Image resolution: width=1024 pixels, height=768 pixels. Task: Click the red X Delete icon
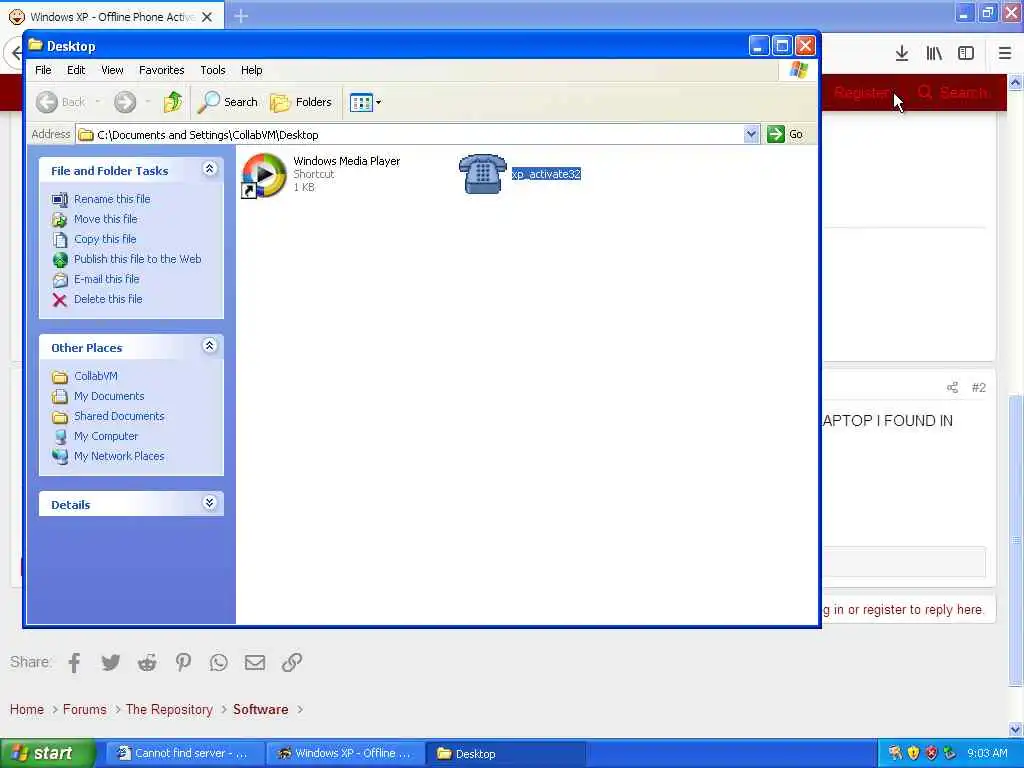[x=59, y=300]
